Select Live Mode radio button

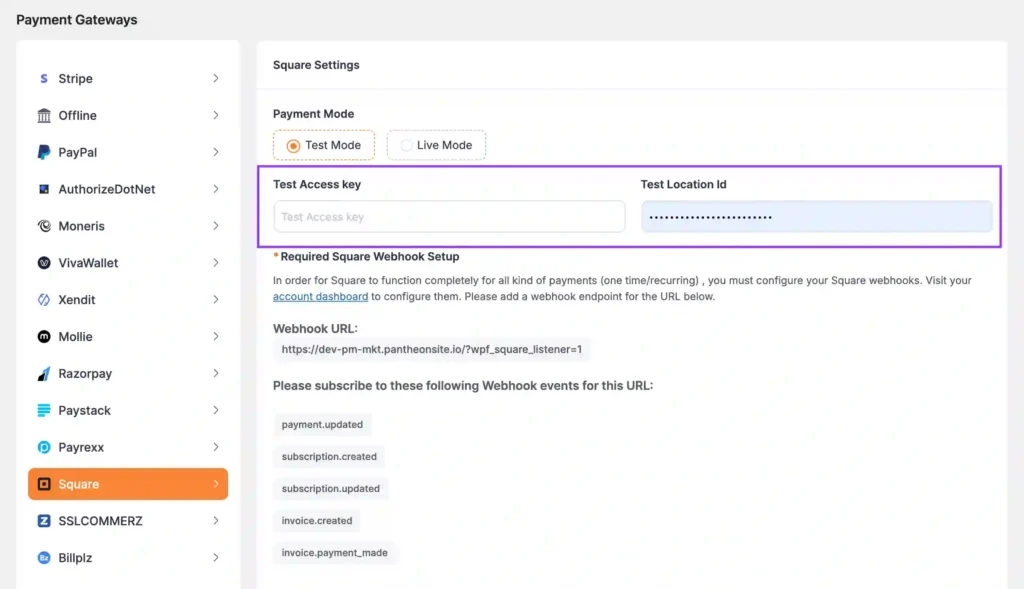pyautogui.click(x=406, y=145)
